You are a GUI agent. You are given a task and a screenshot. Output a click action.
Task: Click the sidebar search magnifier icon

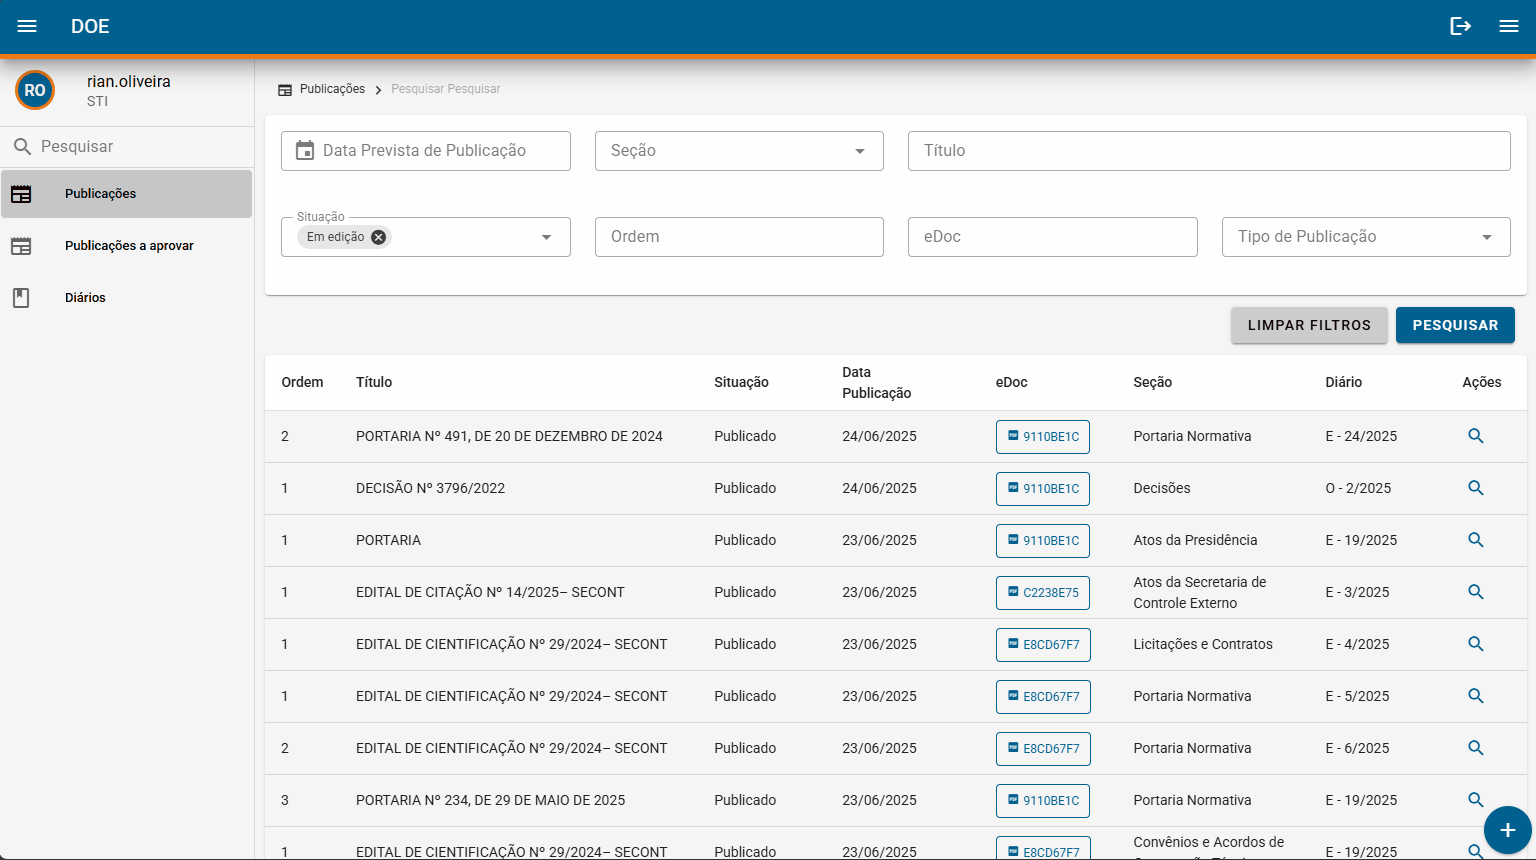click(23, 147)
